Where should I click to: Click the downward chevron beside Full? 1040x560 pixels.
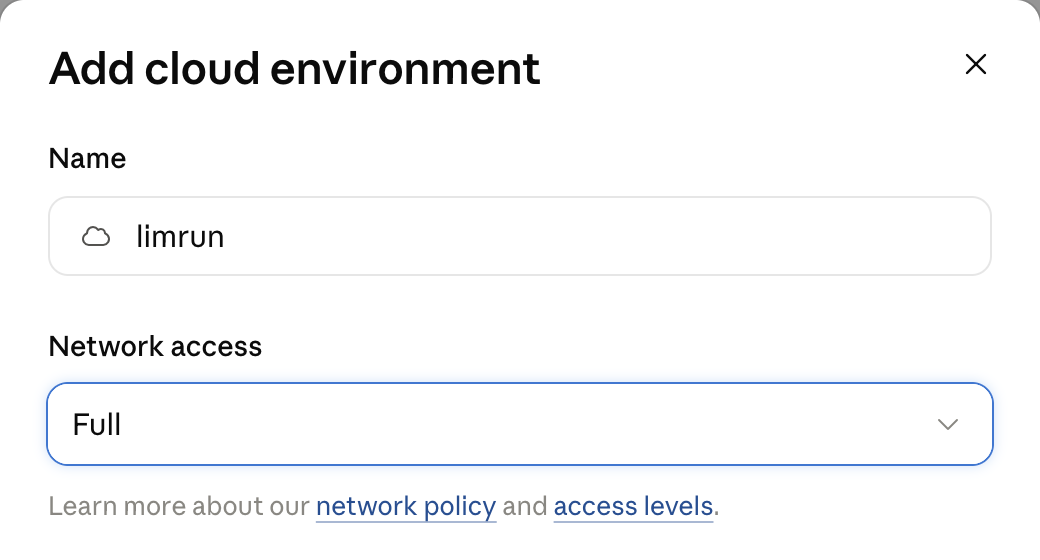[x=948, y=424]
